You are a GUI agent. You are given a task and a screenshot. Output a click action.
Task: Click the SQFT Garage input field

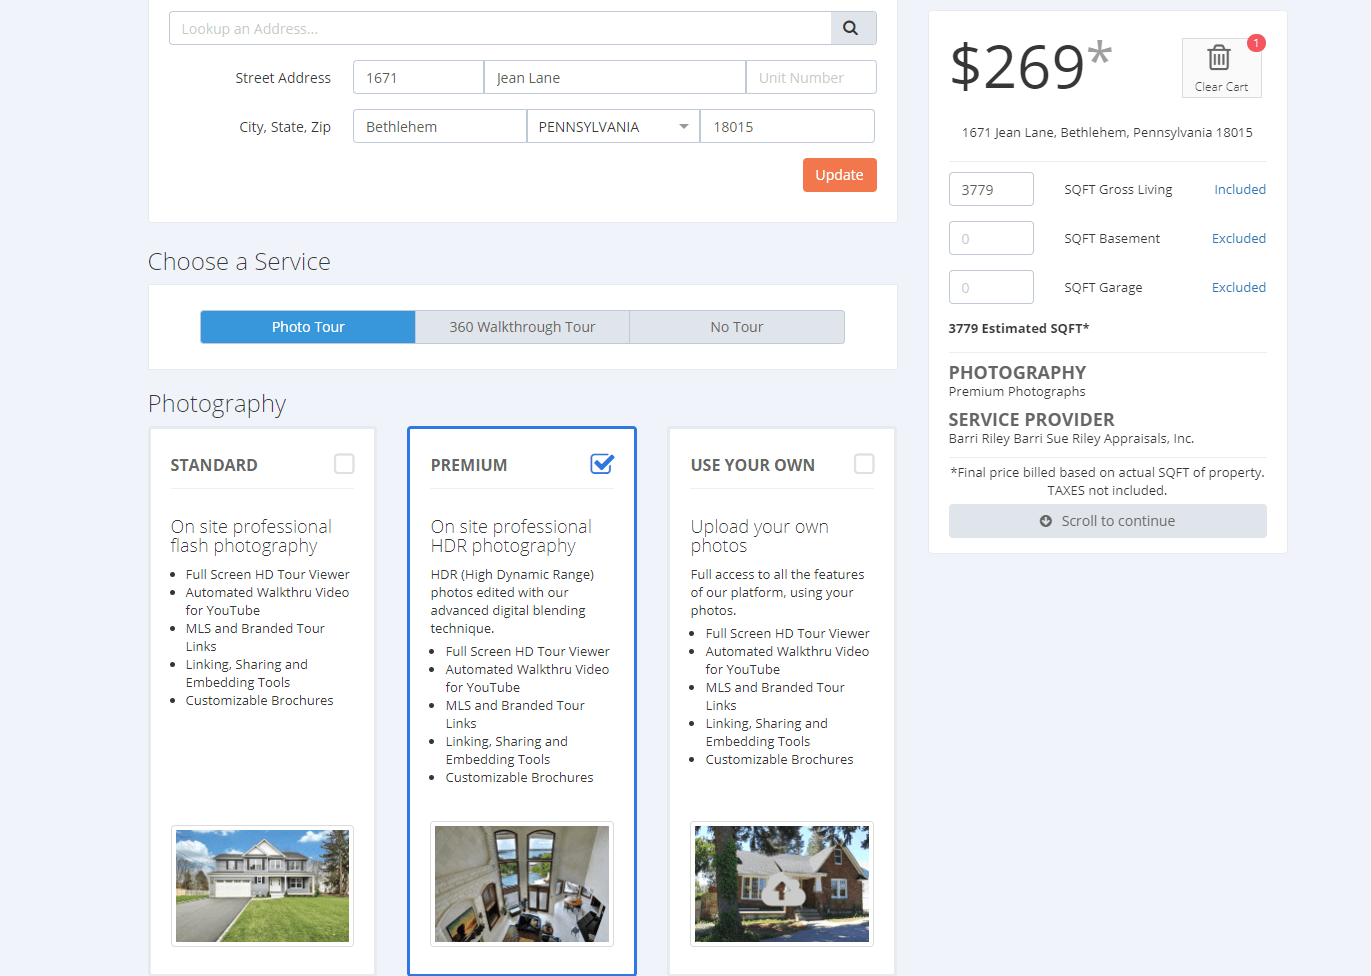point(991,288)
